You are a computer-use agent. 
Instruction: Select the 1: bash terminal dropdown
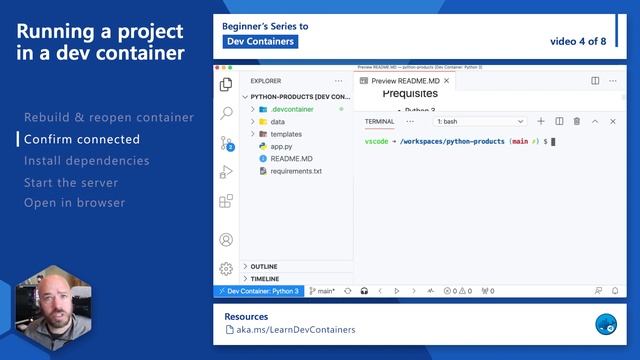[x=480, y=122]
